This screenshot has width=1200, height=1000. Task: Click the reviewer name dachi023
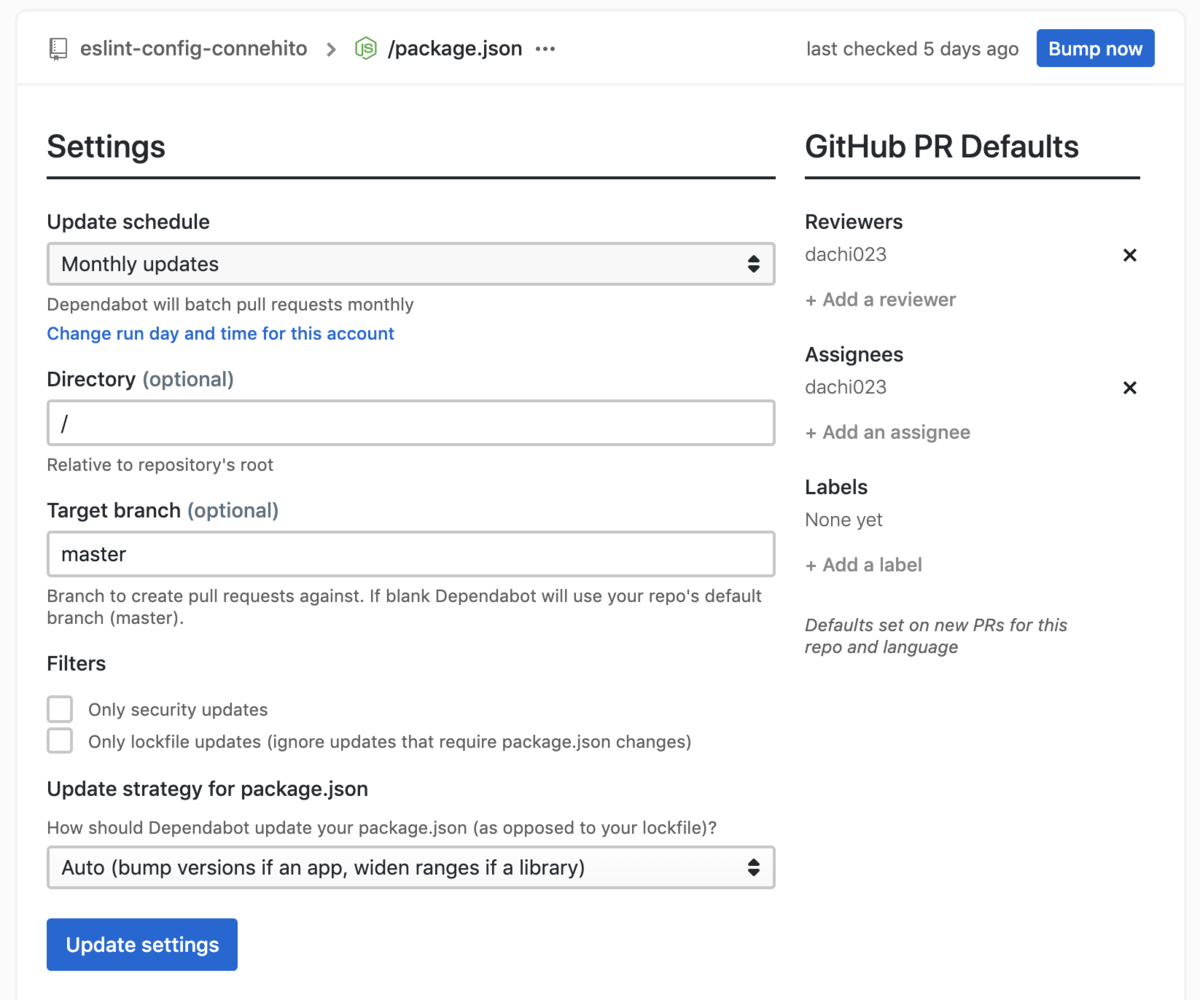click(846, 255)
